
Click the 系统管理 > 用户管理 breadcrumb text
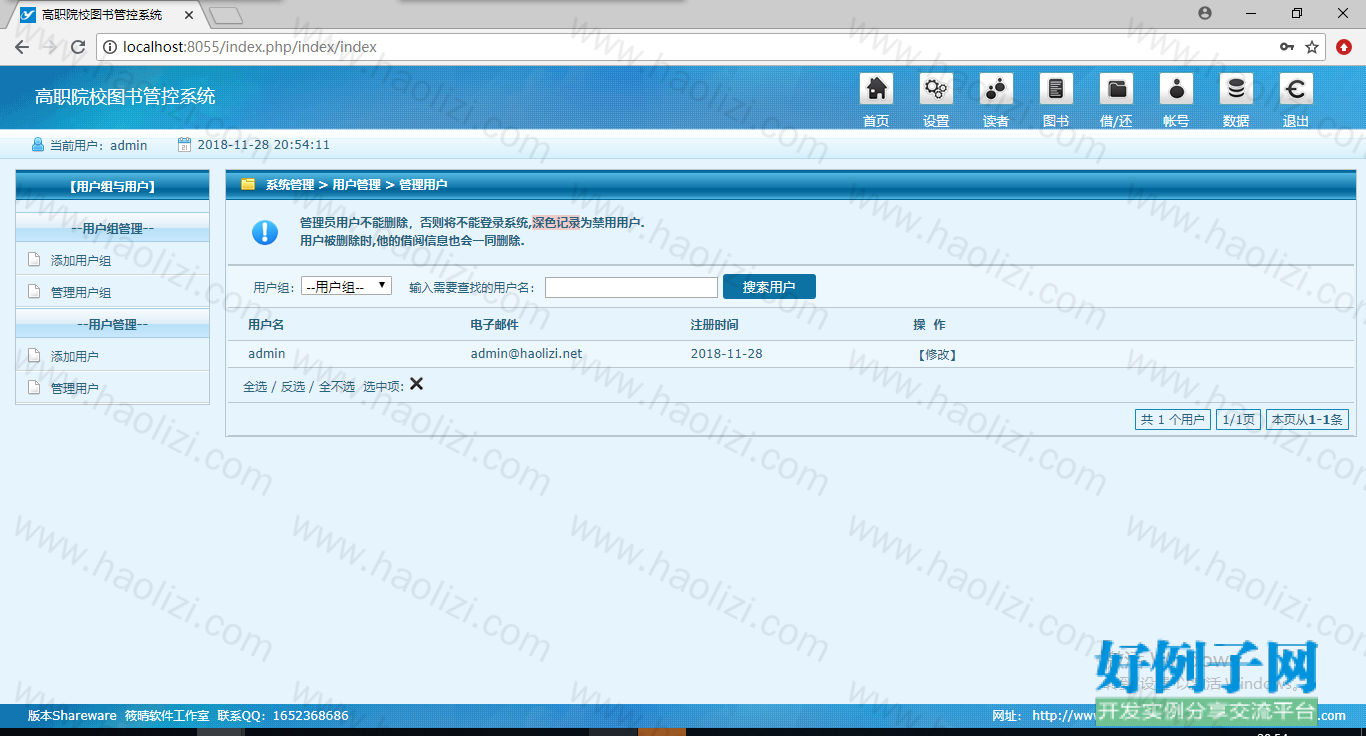pos(323,185)
